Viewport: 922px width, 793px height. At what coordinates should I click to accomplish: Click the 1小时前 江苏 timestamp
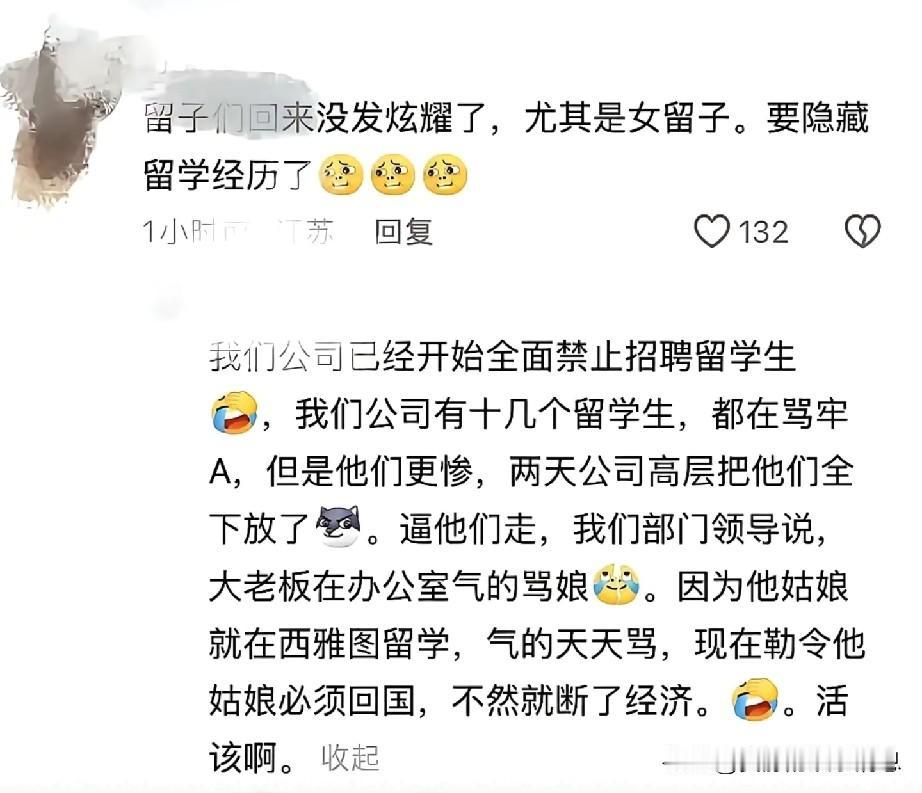tap(238, 232)
